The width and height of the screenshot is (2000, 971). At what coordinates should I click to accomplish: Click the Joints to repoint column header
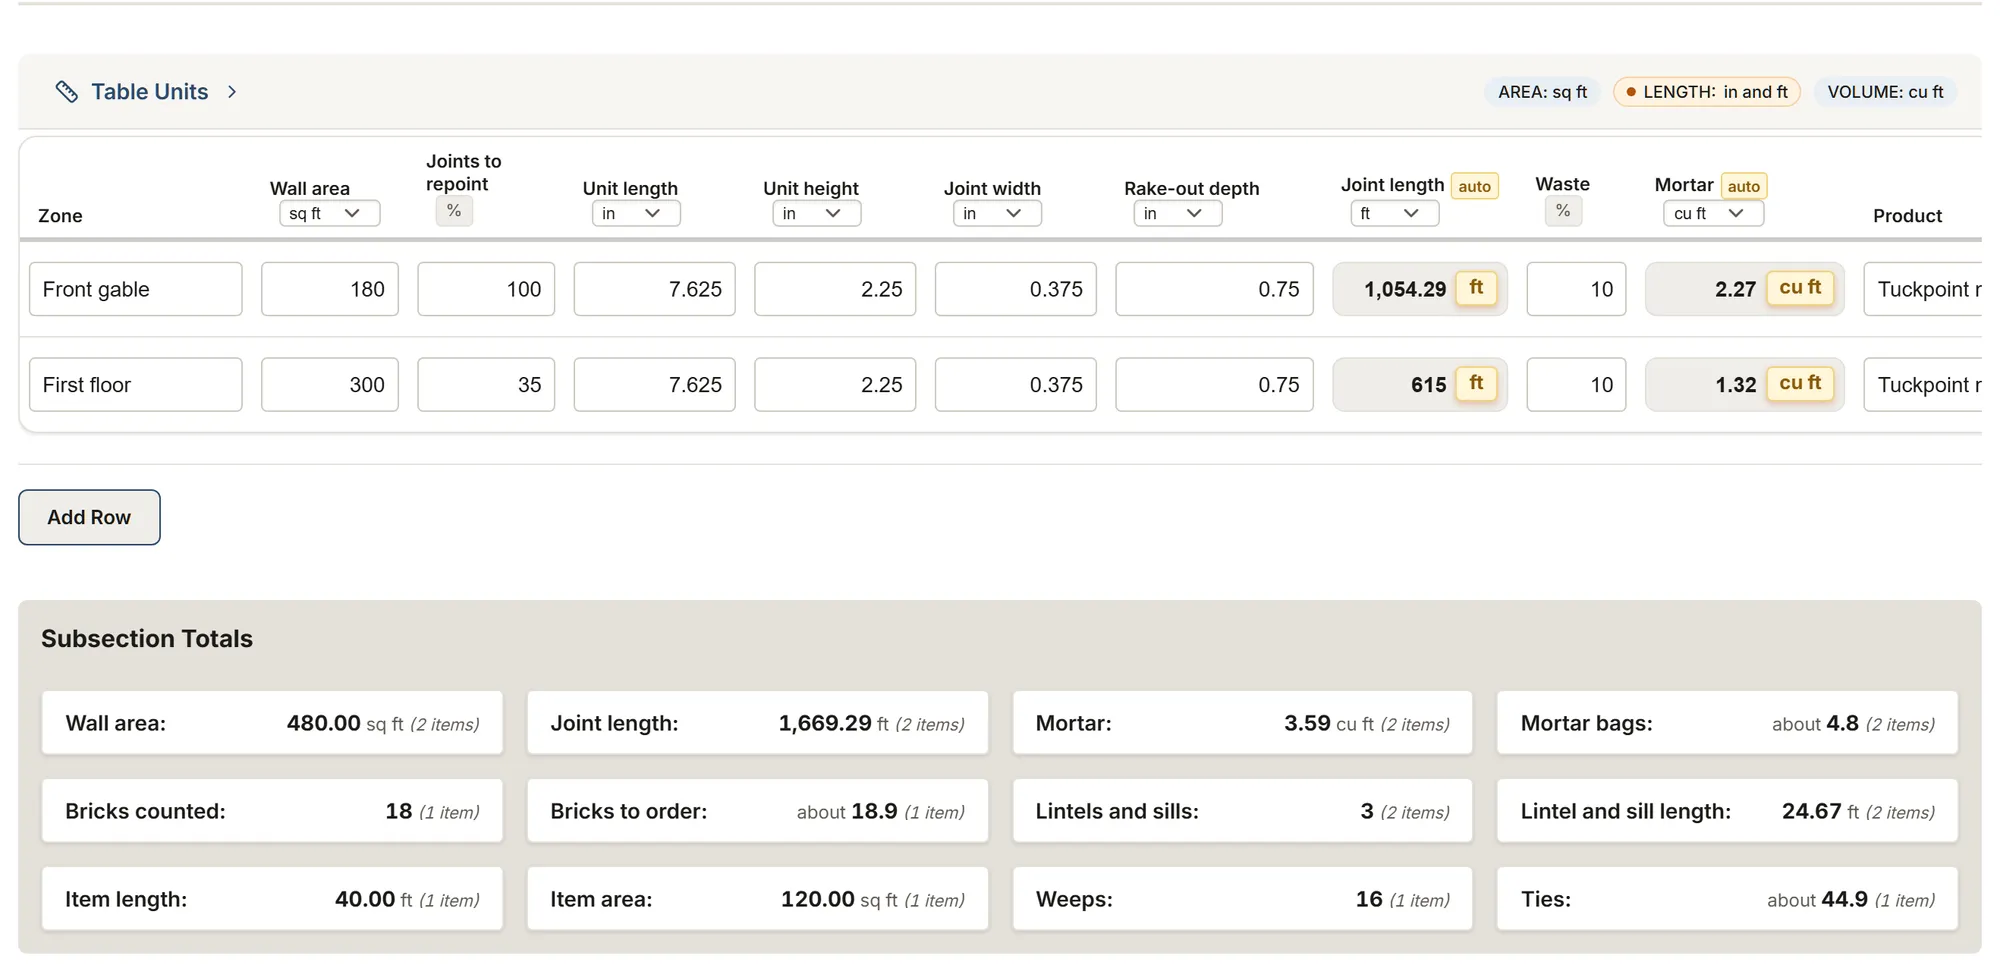(x=464, y=173)
